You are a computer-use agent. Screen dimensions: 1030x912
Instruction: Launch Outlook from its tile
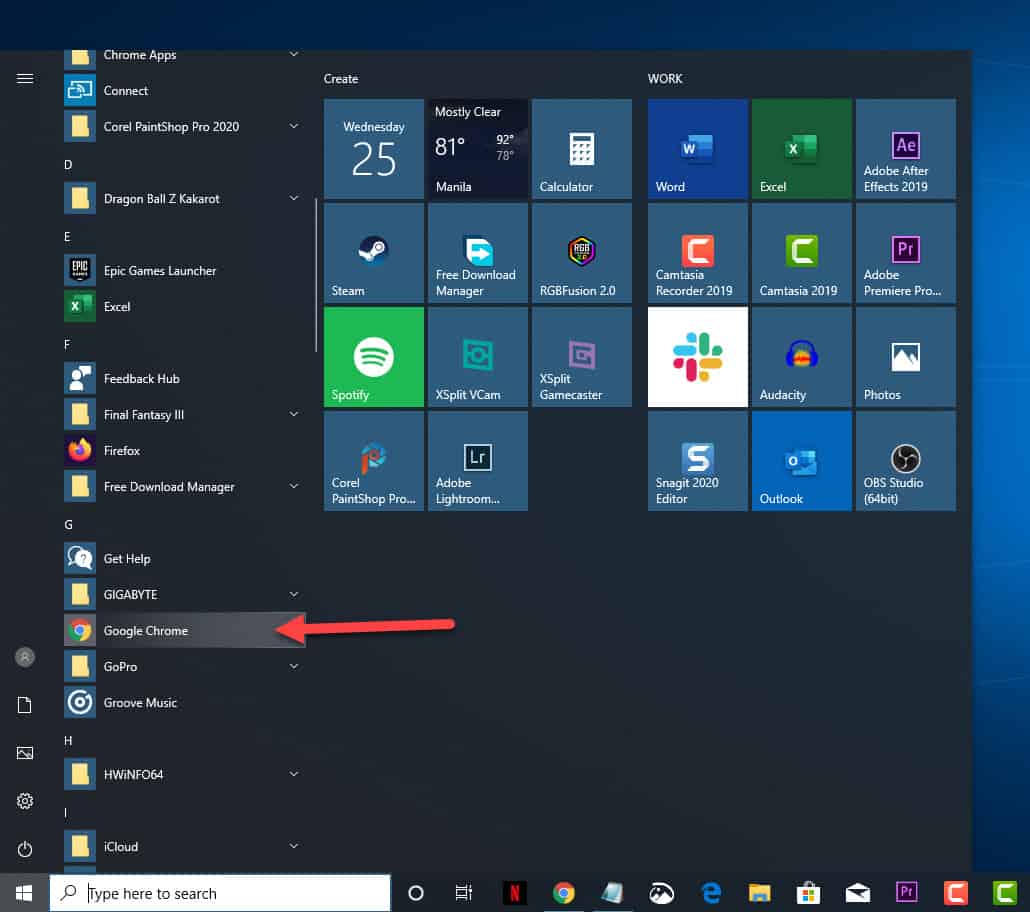801,461
